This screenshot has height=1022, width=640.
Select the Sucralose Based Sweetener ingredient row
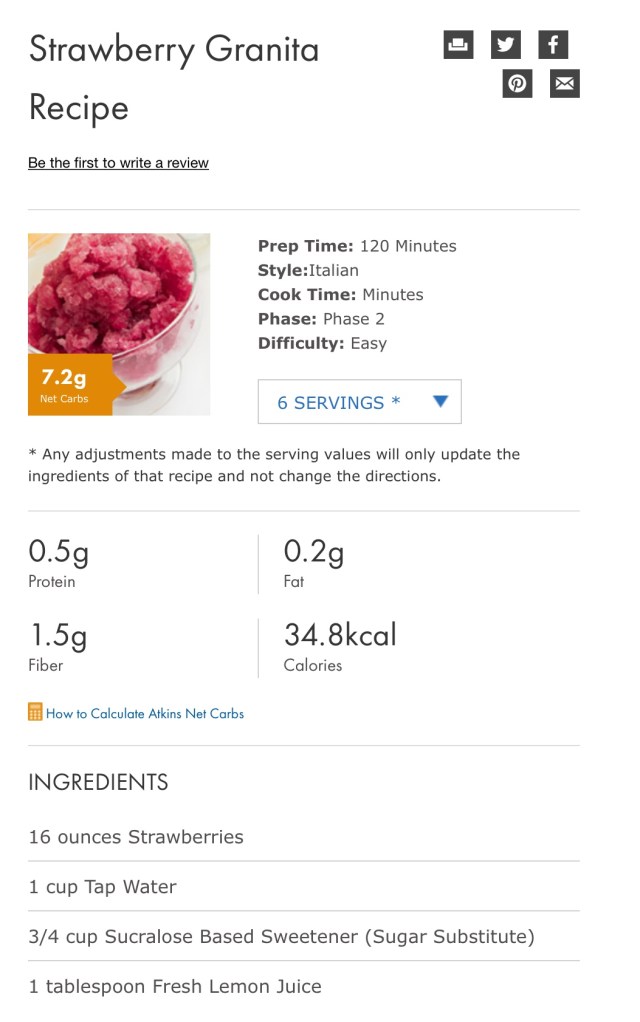pos(281,937)
